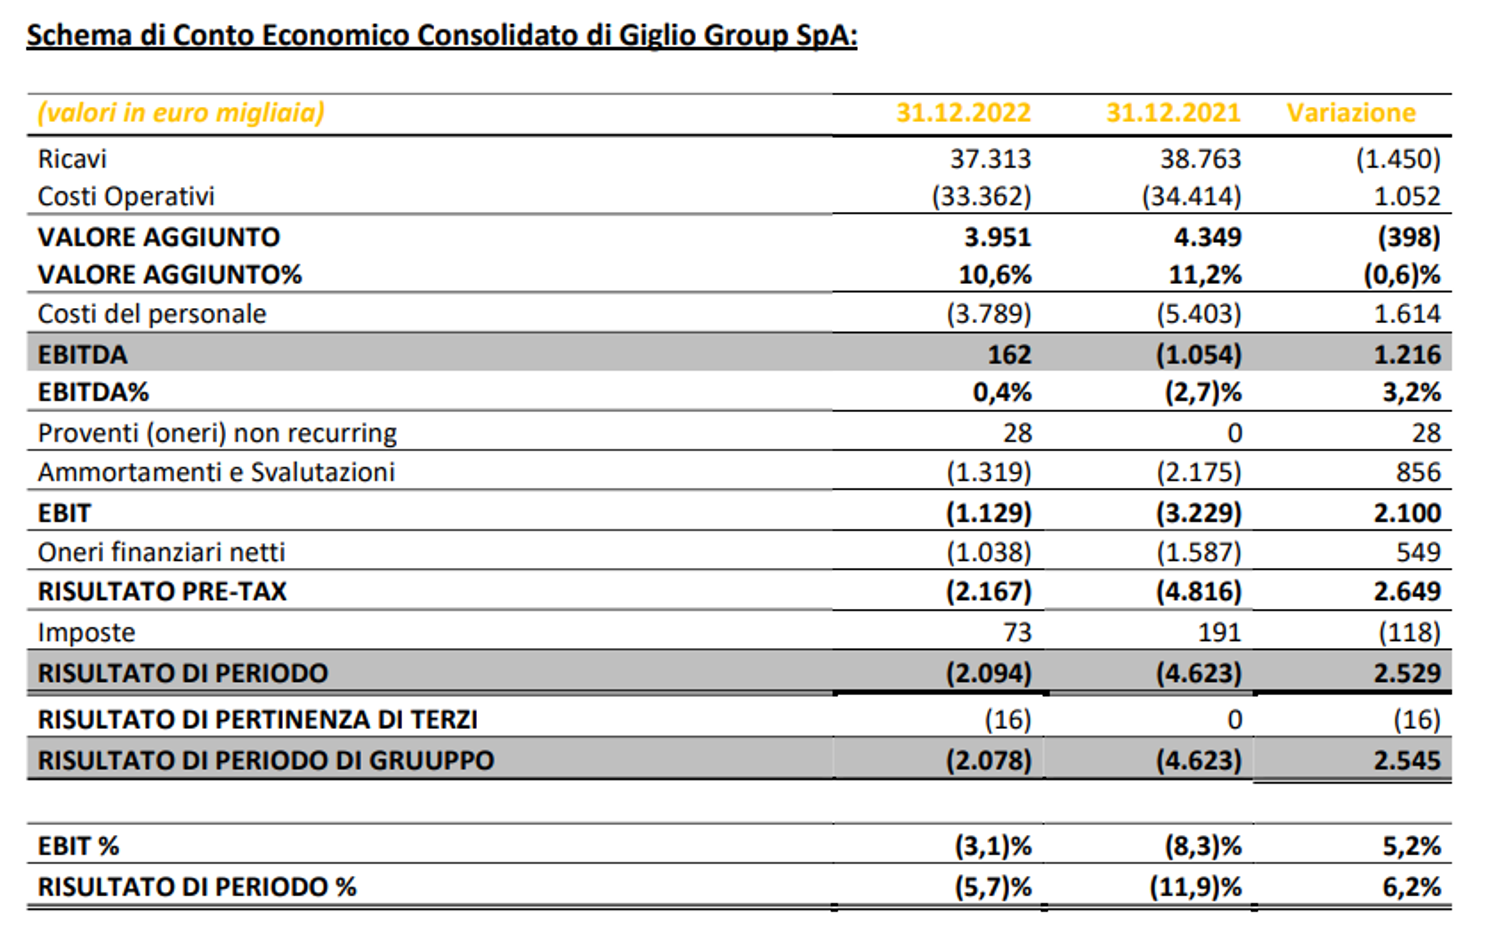Click the "Variazione" column header
Screen dimensions: 1500x947
[x=1351, y=112]
